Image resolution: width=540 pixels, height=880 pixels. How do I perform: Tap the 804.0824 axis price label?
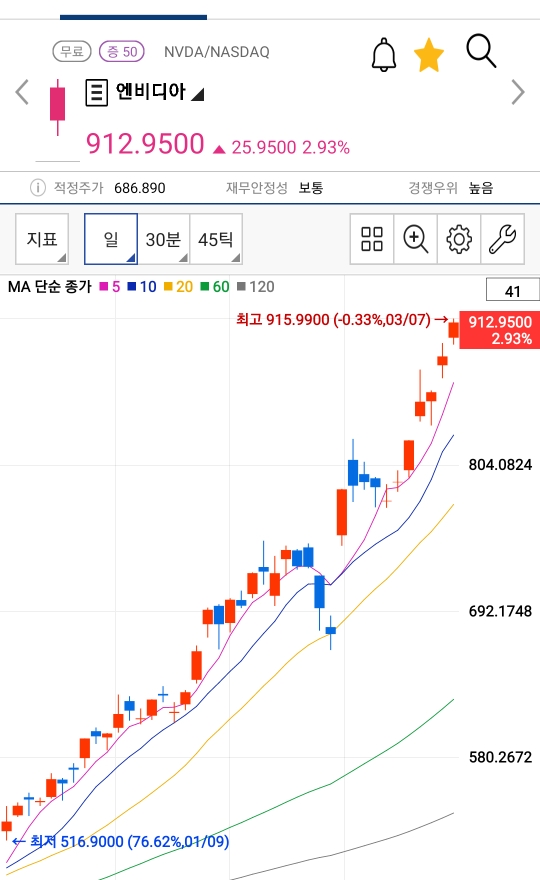click(500, 465)
